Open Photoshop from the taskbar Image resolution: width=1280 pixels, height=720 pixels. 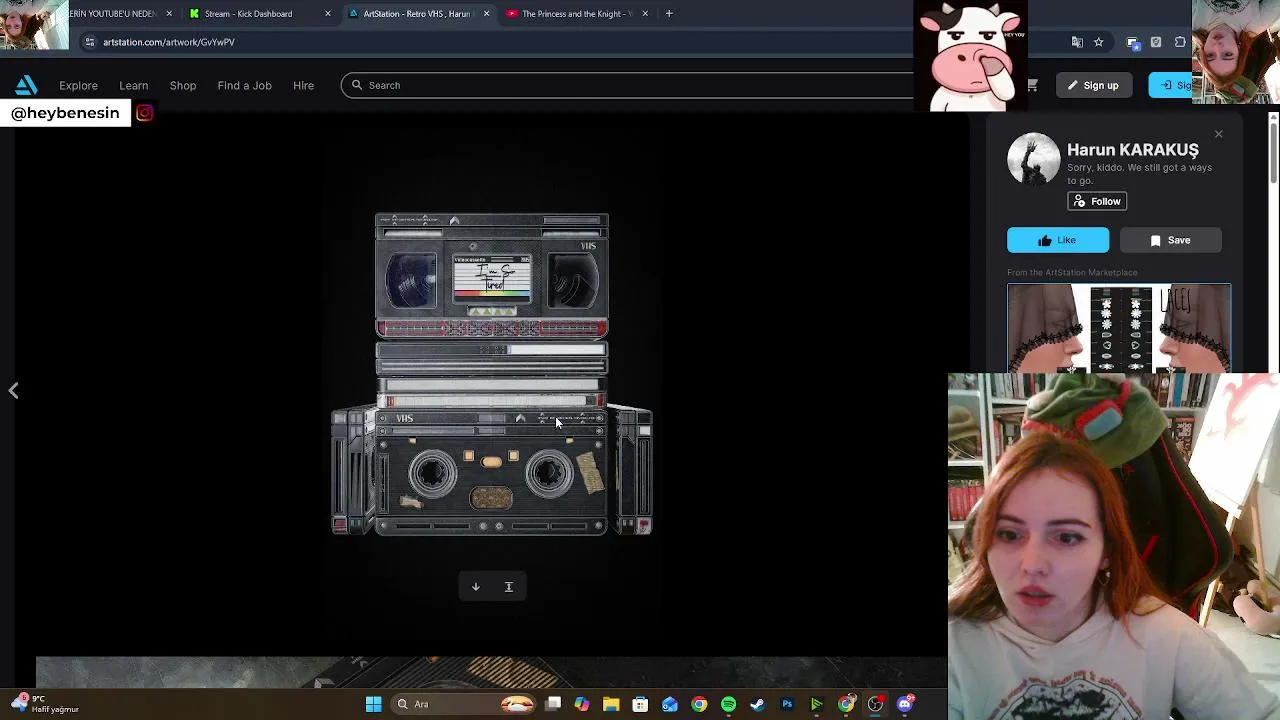[x=787, y=704]
